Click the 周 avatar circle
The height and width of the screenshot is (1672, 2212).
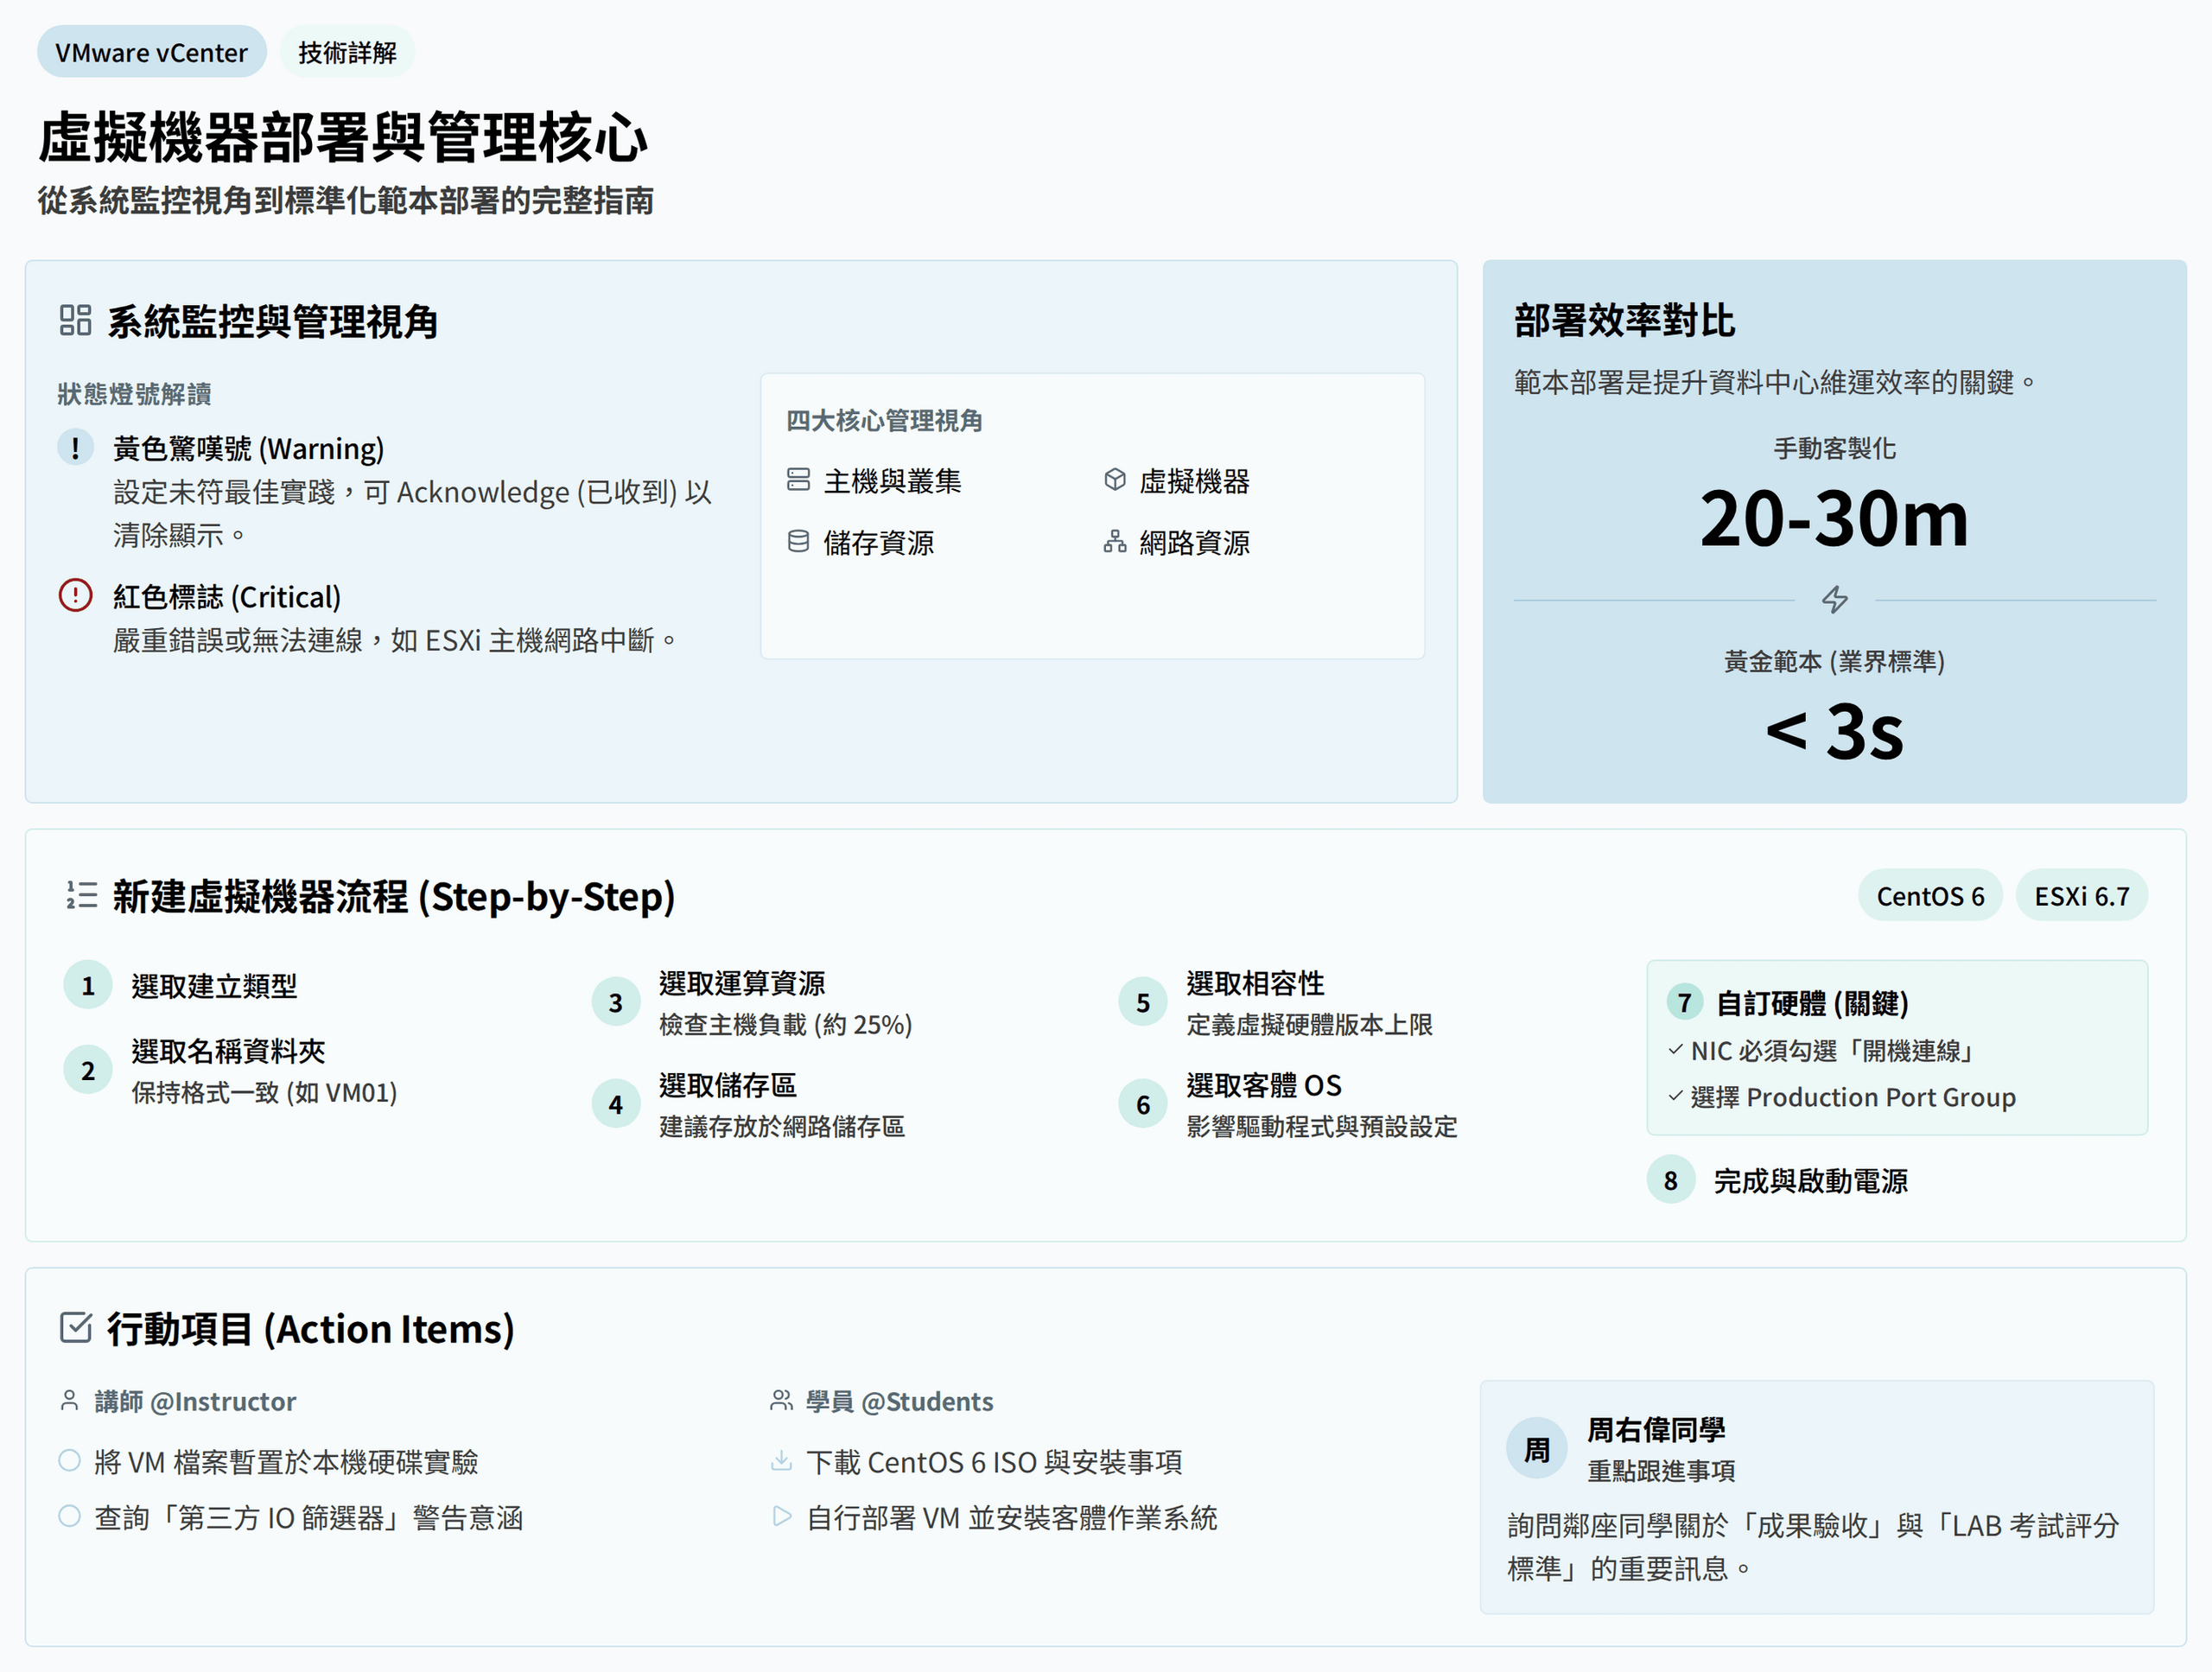tap(1536, 1448)
